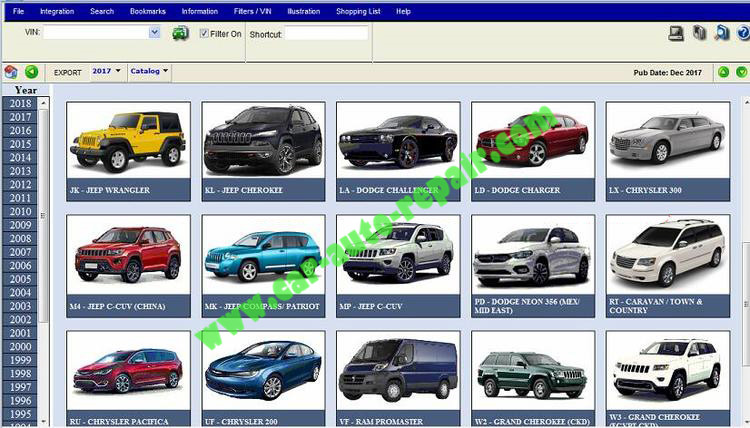Open the Help menu
This screenshot has height=428, width=750.
403,11
